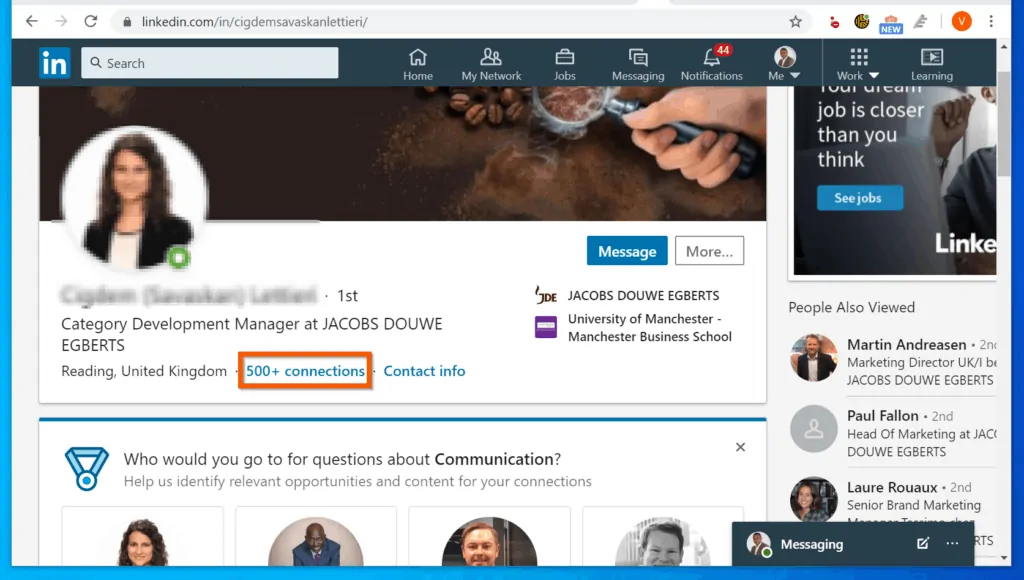Open Paul Fallon's profile
Image resolution: width=1024 pixels, height=580 pixels.
tap(882, 416)
